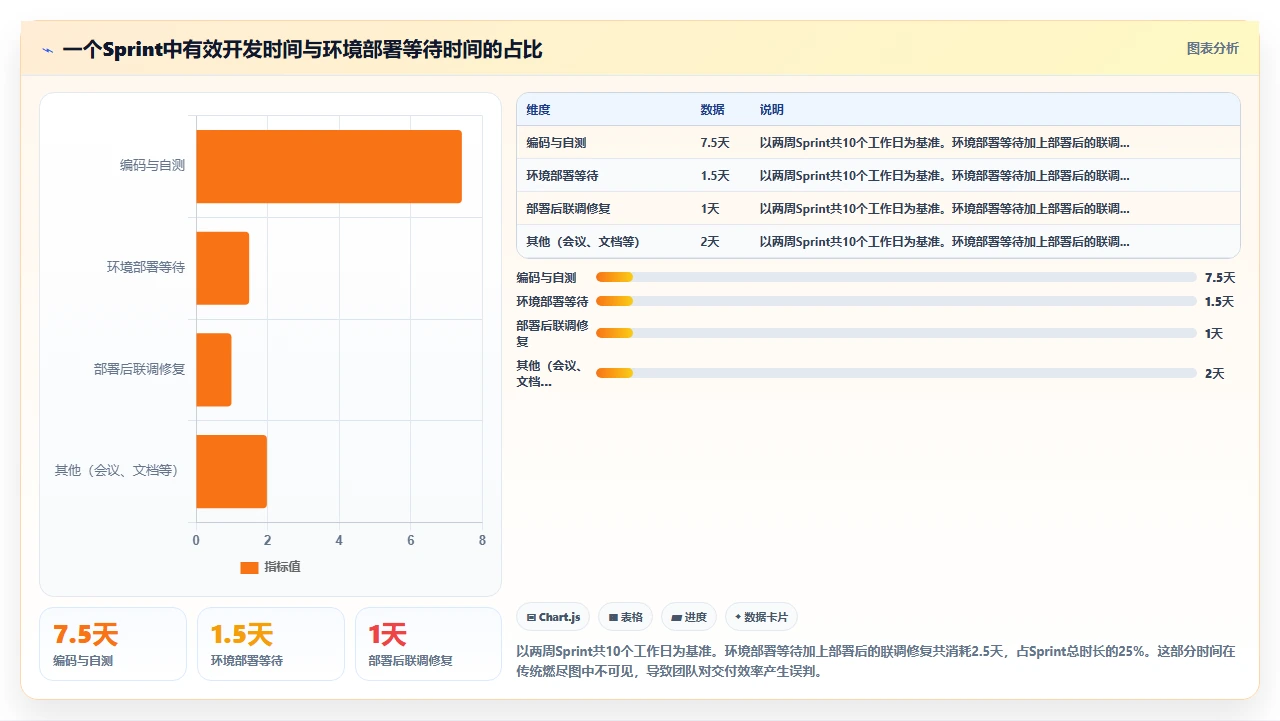Select the 部署后联调修复 table row
Image resolution: width=1280 pixels, height=721 pixels.
tap(878, 209)
